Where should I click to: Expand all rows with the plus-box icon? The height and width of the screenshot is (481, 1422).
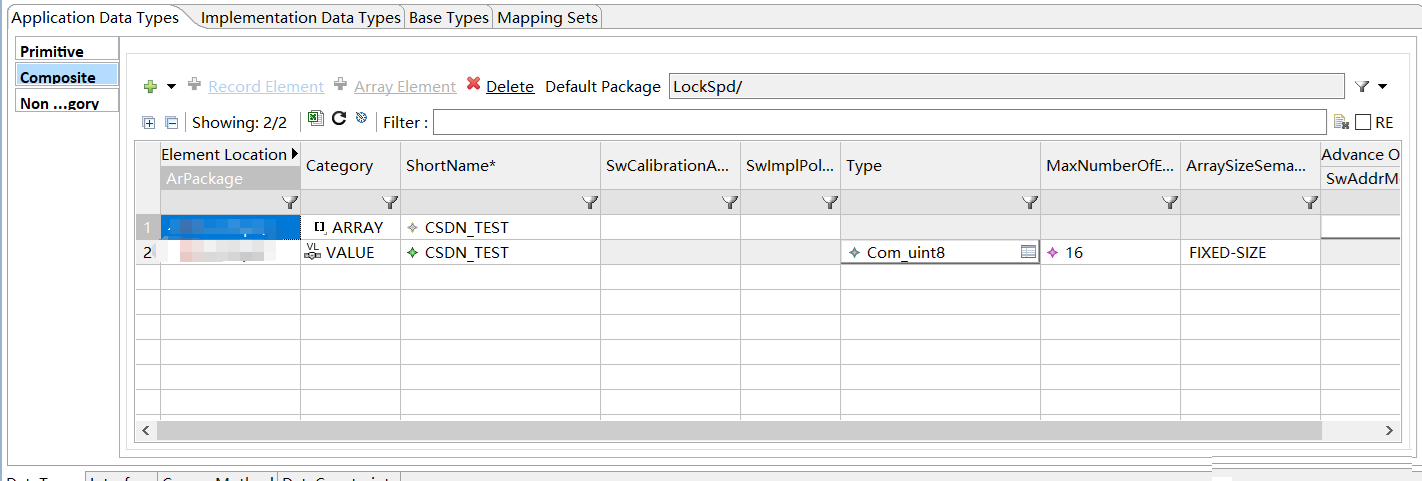[149, 123]
